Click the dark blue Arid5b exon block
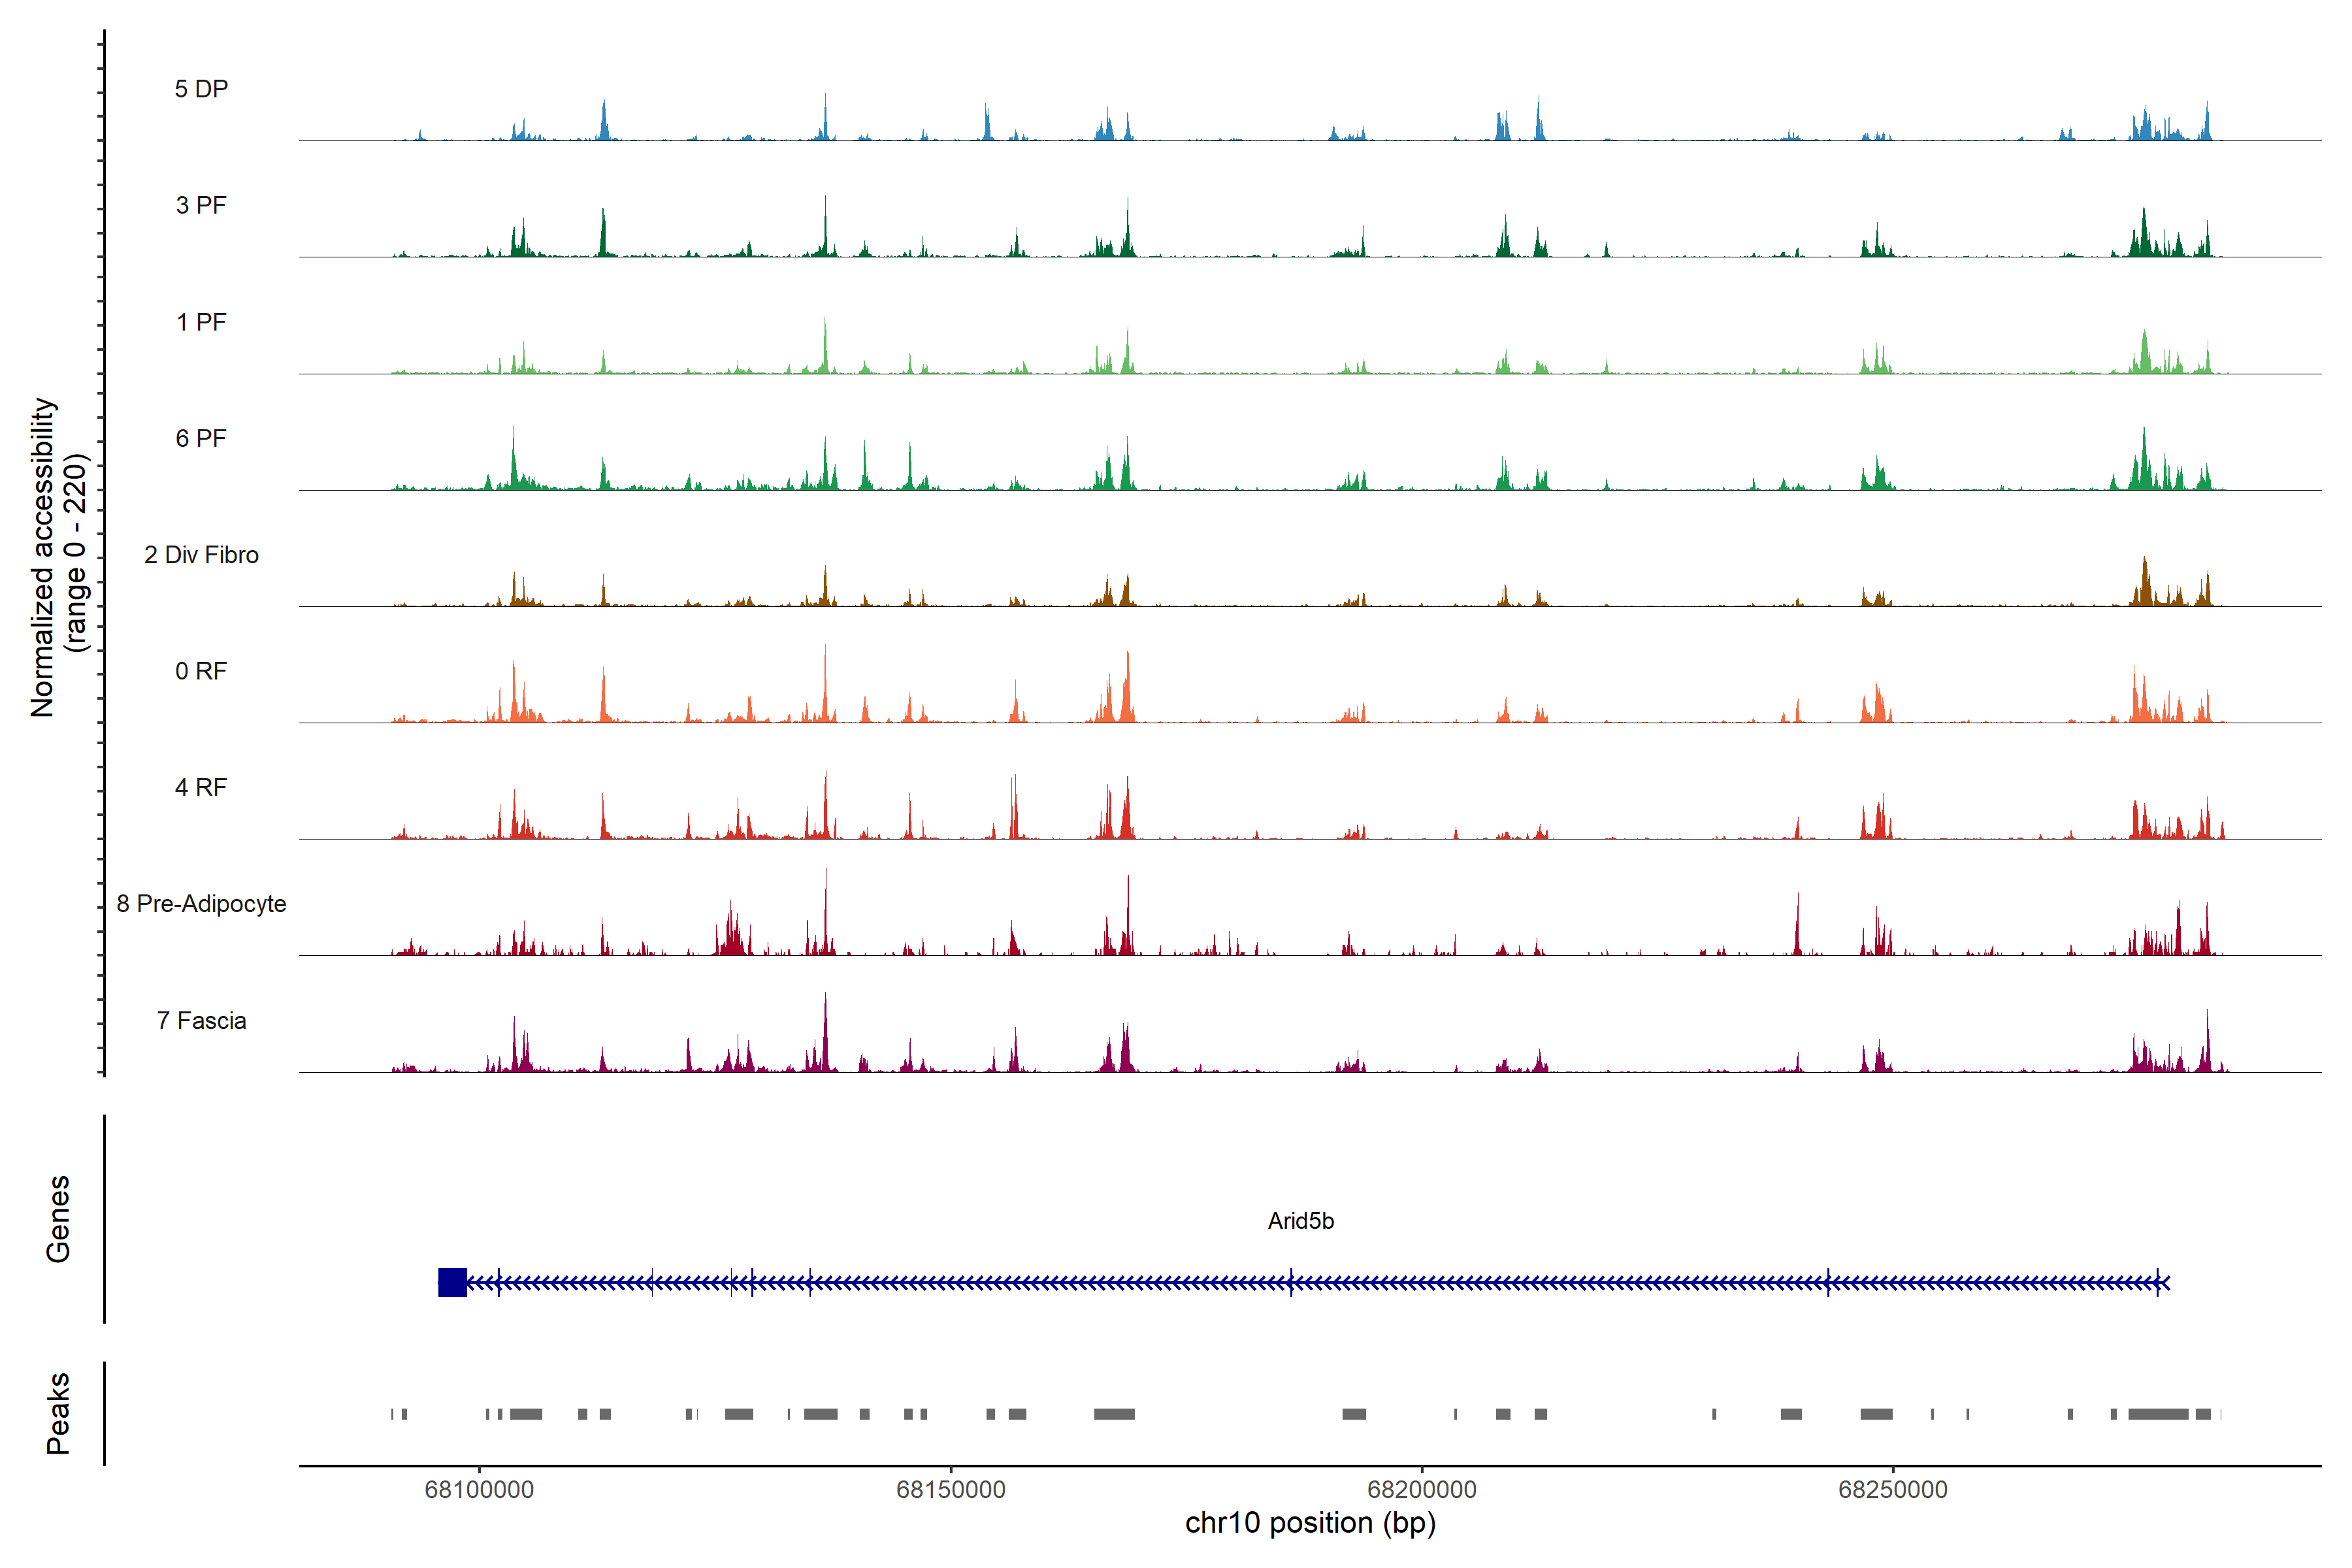This screenshot has width=2352, height=1568. (x=452, y=1282)
